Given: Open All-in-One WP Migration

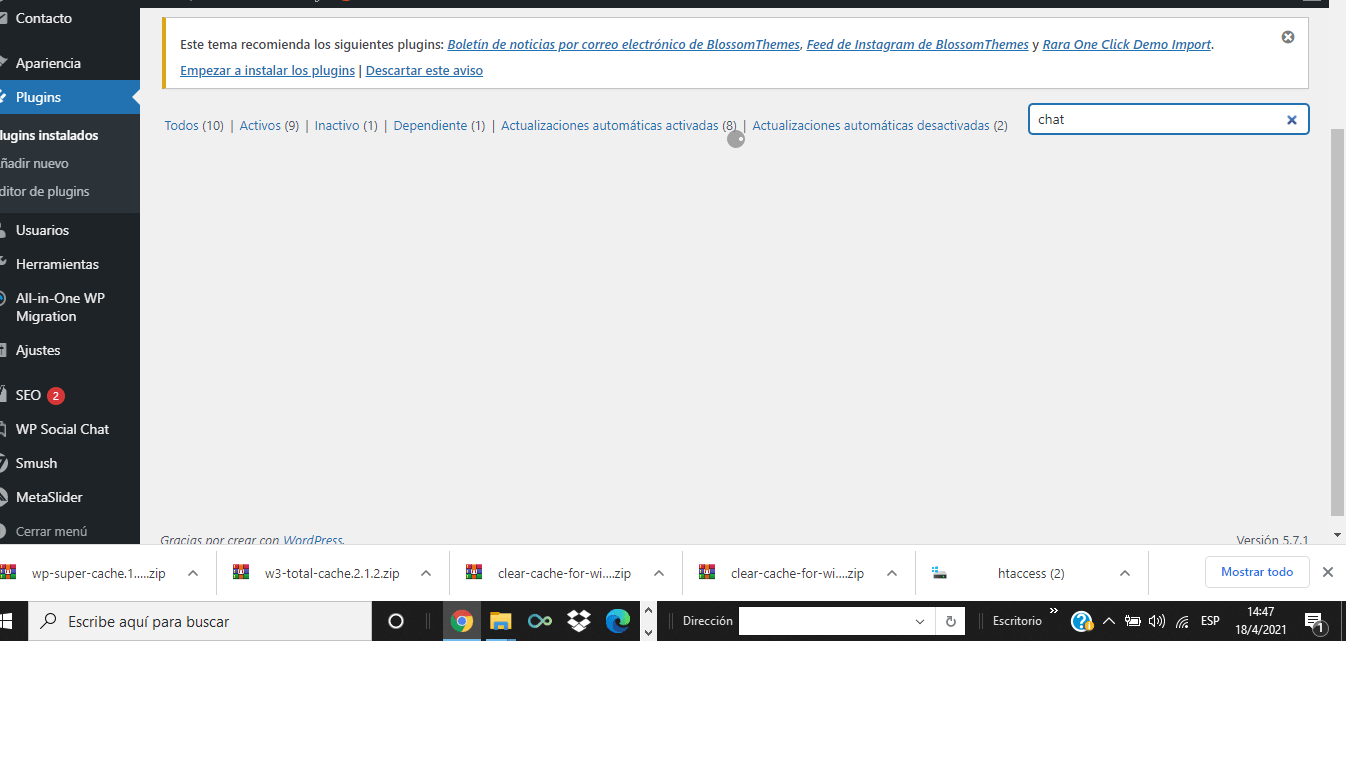Looking at the screenshot, I should [x=60, y=307].
